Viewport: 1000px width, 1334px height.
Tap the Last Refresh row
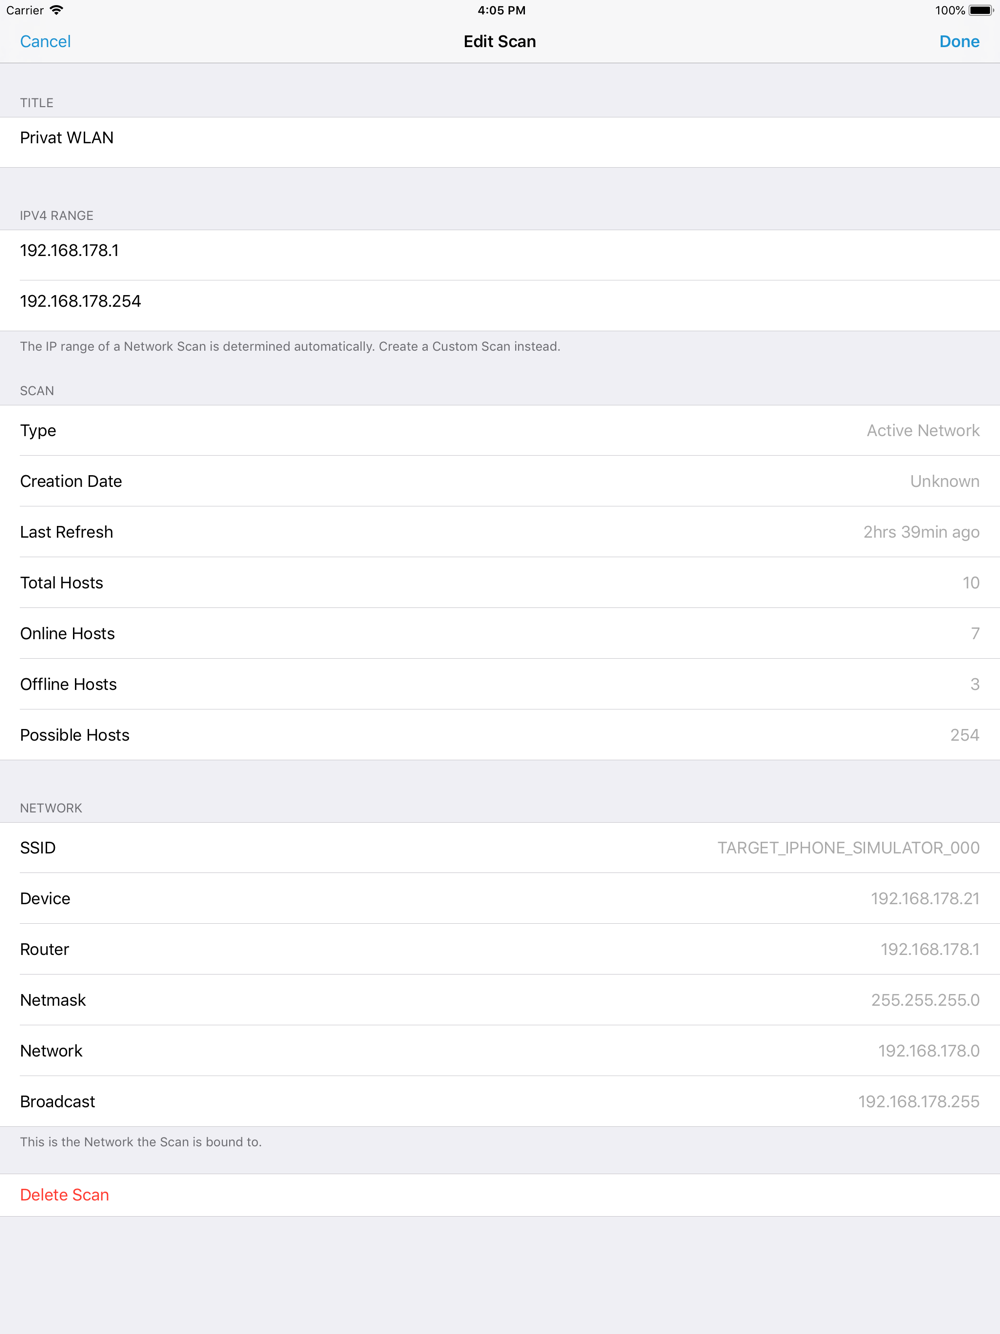pyautogui.click(x=500, y=533)
